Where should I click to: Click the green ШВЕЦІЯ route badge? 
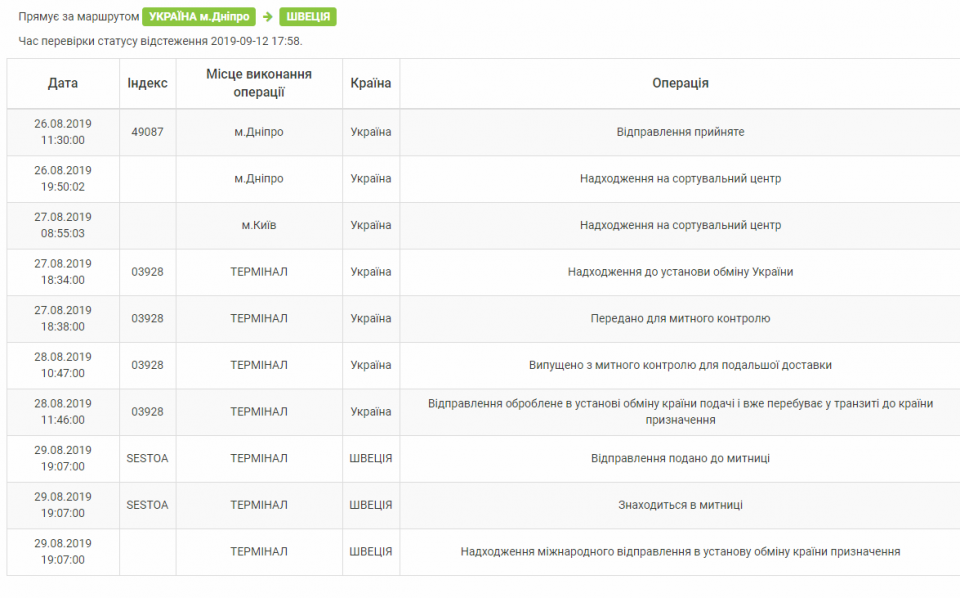[308, 17]
